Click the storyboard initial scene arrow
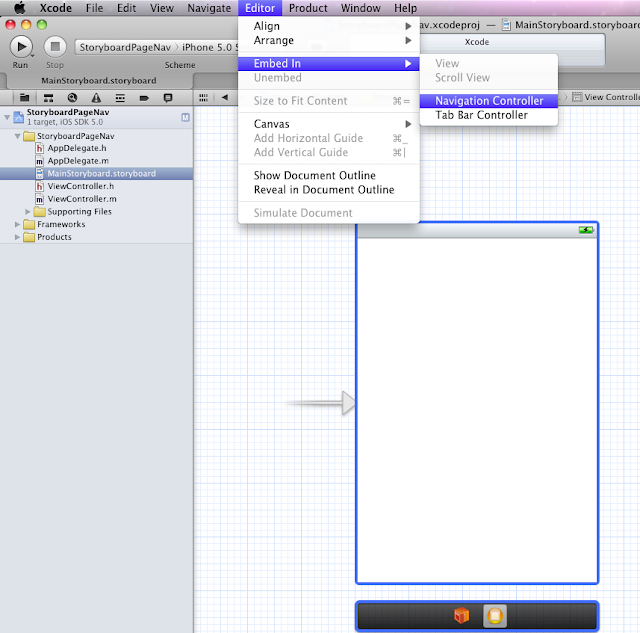This screenshot has width=640, height=633. pyautogui.click(x=321, y=403)
